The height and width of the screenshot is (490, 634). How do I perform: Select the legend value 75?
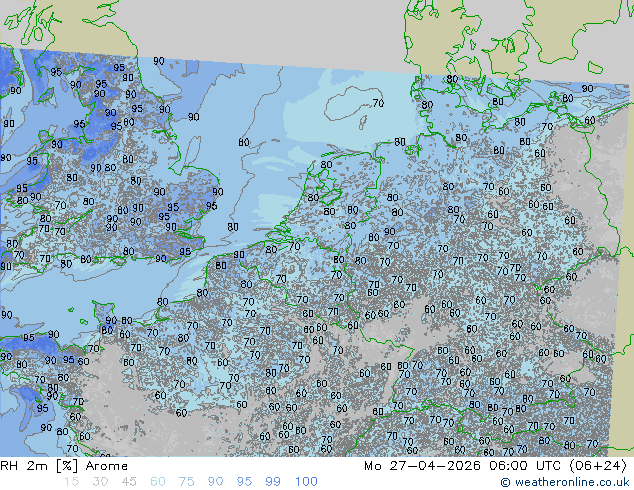pos(186,482)
